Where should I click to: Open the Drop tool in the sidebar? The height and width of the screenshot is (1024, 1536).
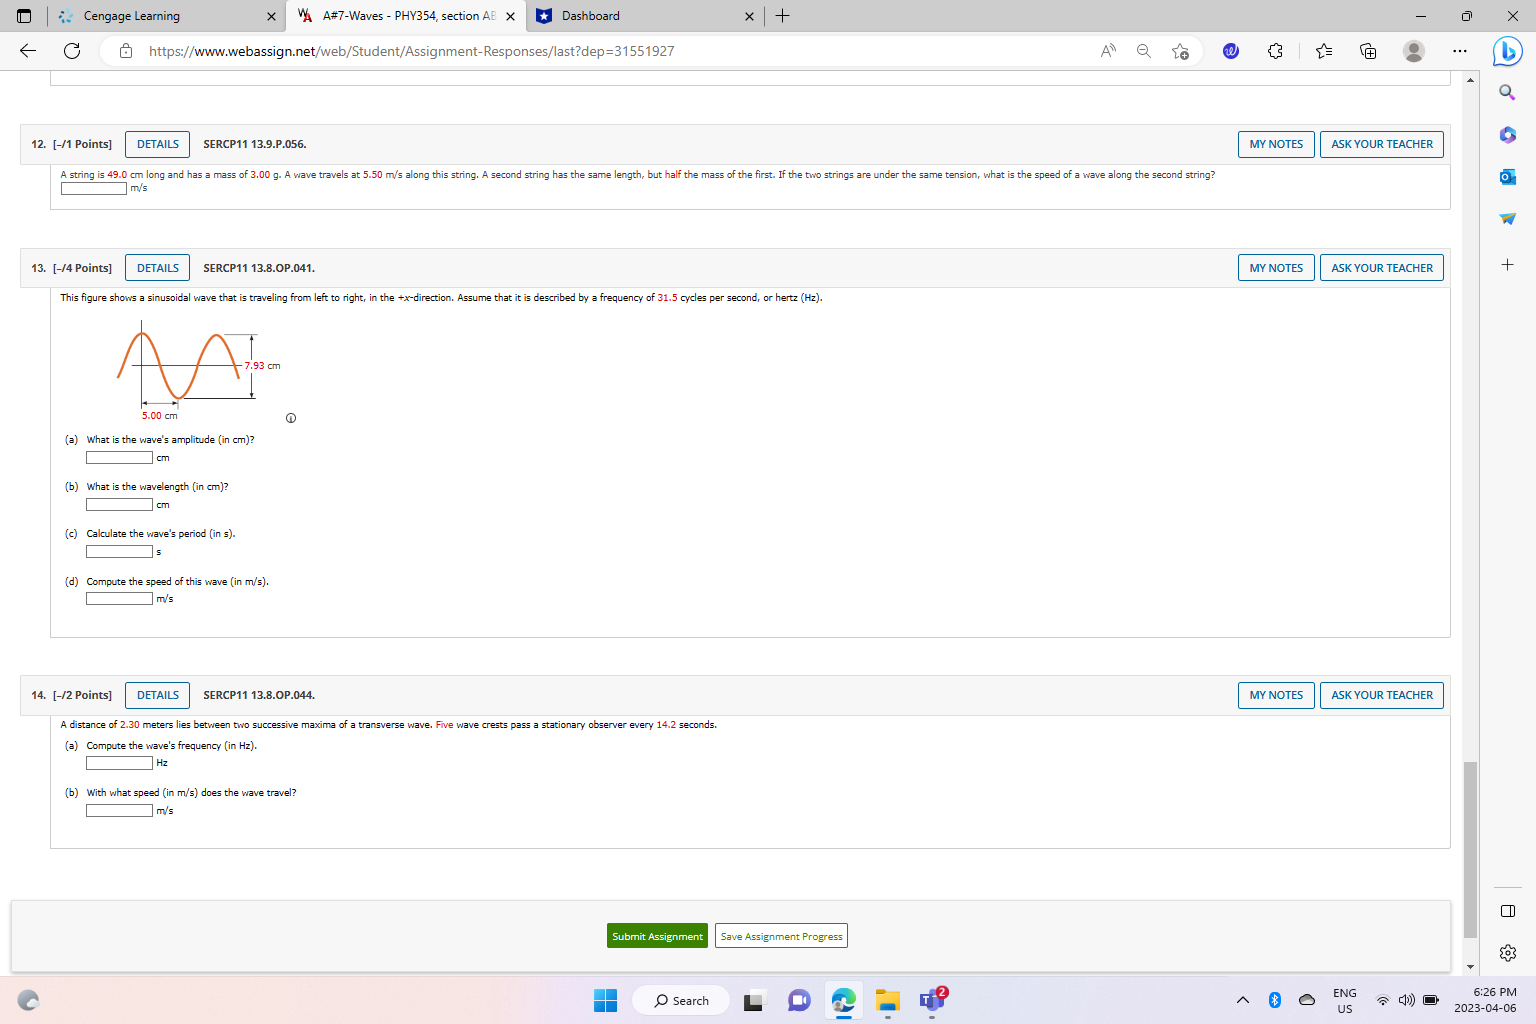1507,219
